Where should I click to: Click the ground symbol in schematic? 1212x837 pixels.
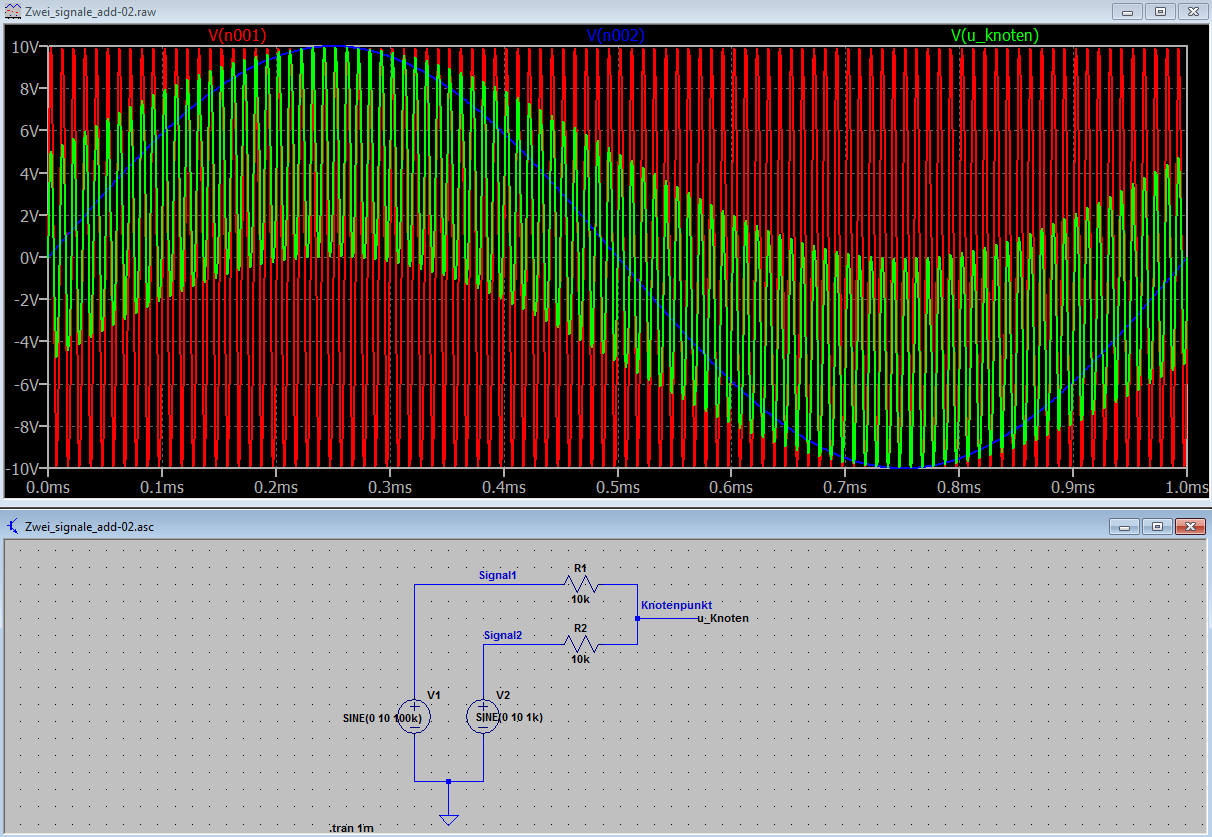449,818
